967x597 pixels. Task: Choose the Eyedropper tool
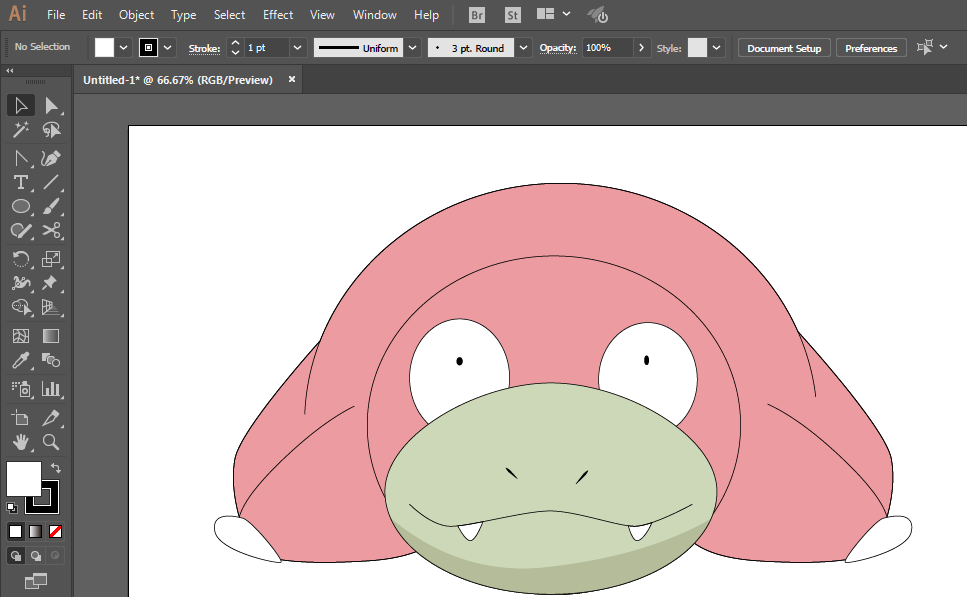click(20, 361)
